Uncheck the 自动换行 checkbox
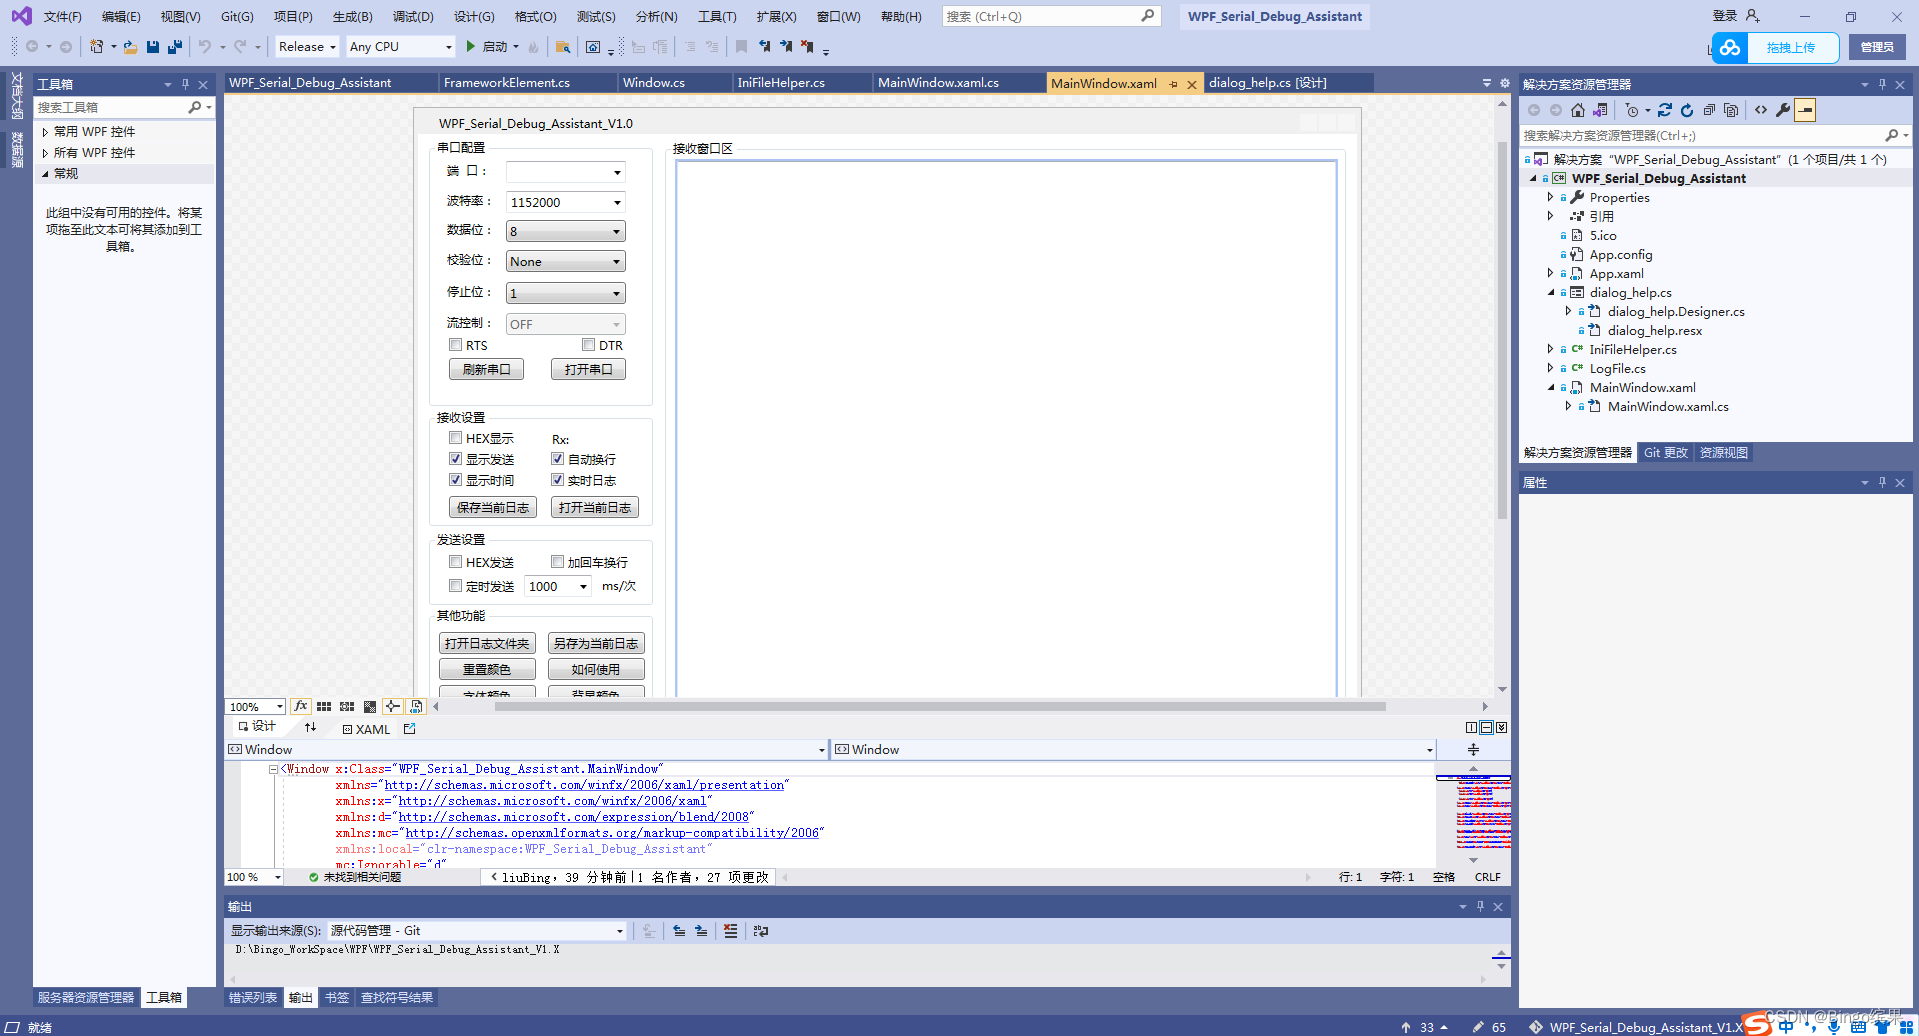The height and width of the screenshot is (1036, 1919). 558,458
